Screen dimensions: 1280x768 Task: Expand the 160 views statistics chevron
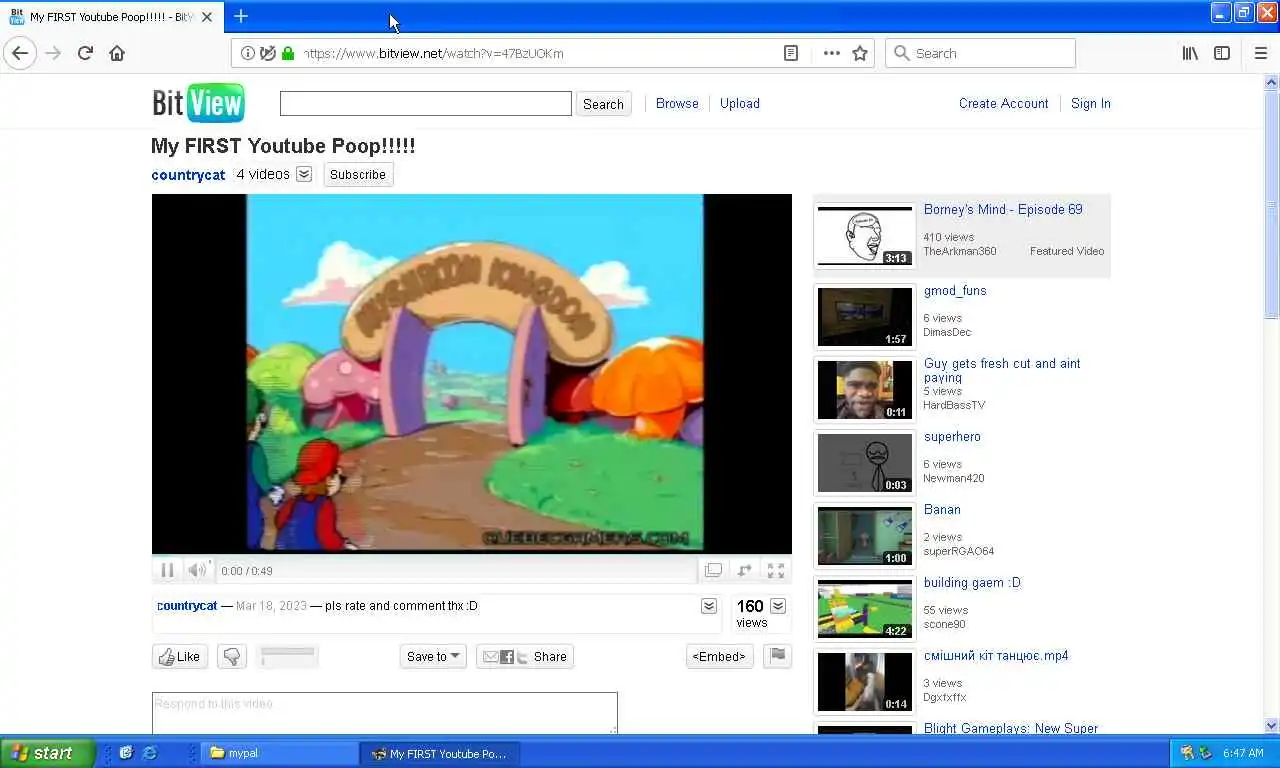click(778, 606)
